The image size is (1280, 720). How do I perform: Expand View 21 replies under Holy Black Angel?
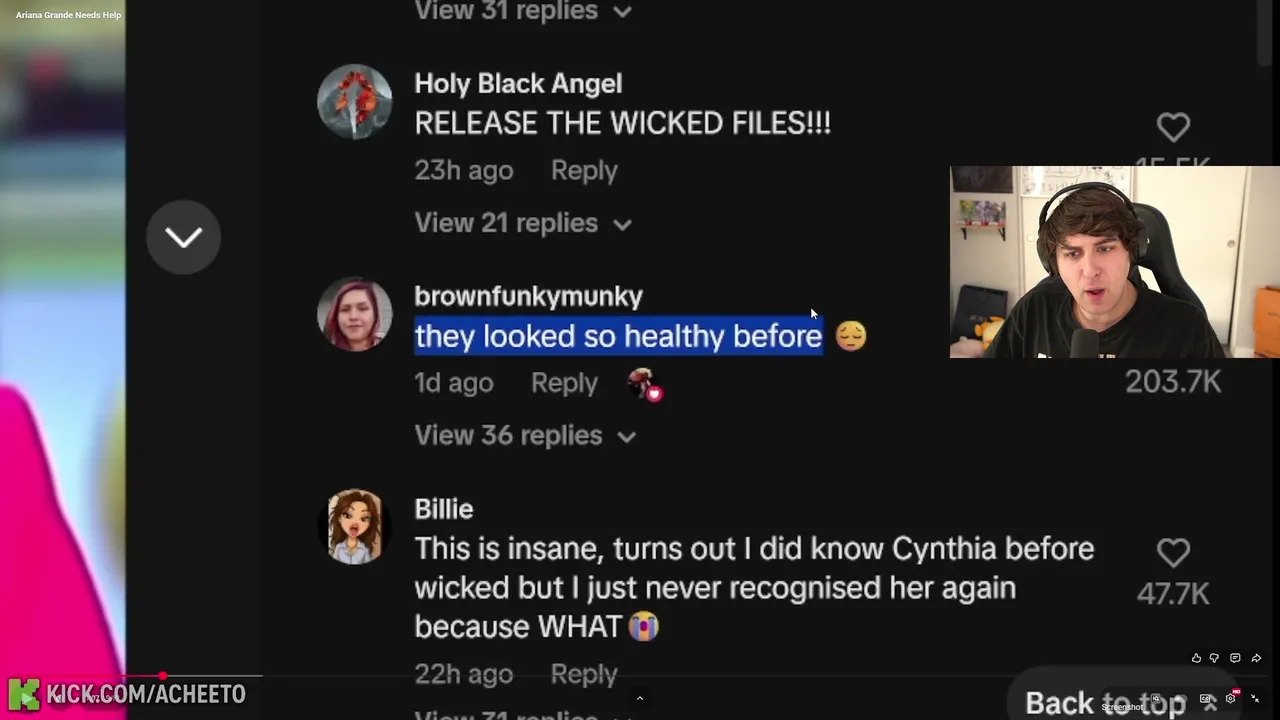tap(523, 223)
